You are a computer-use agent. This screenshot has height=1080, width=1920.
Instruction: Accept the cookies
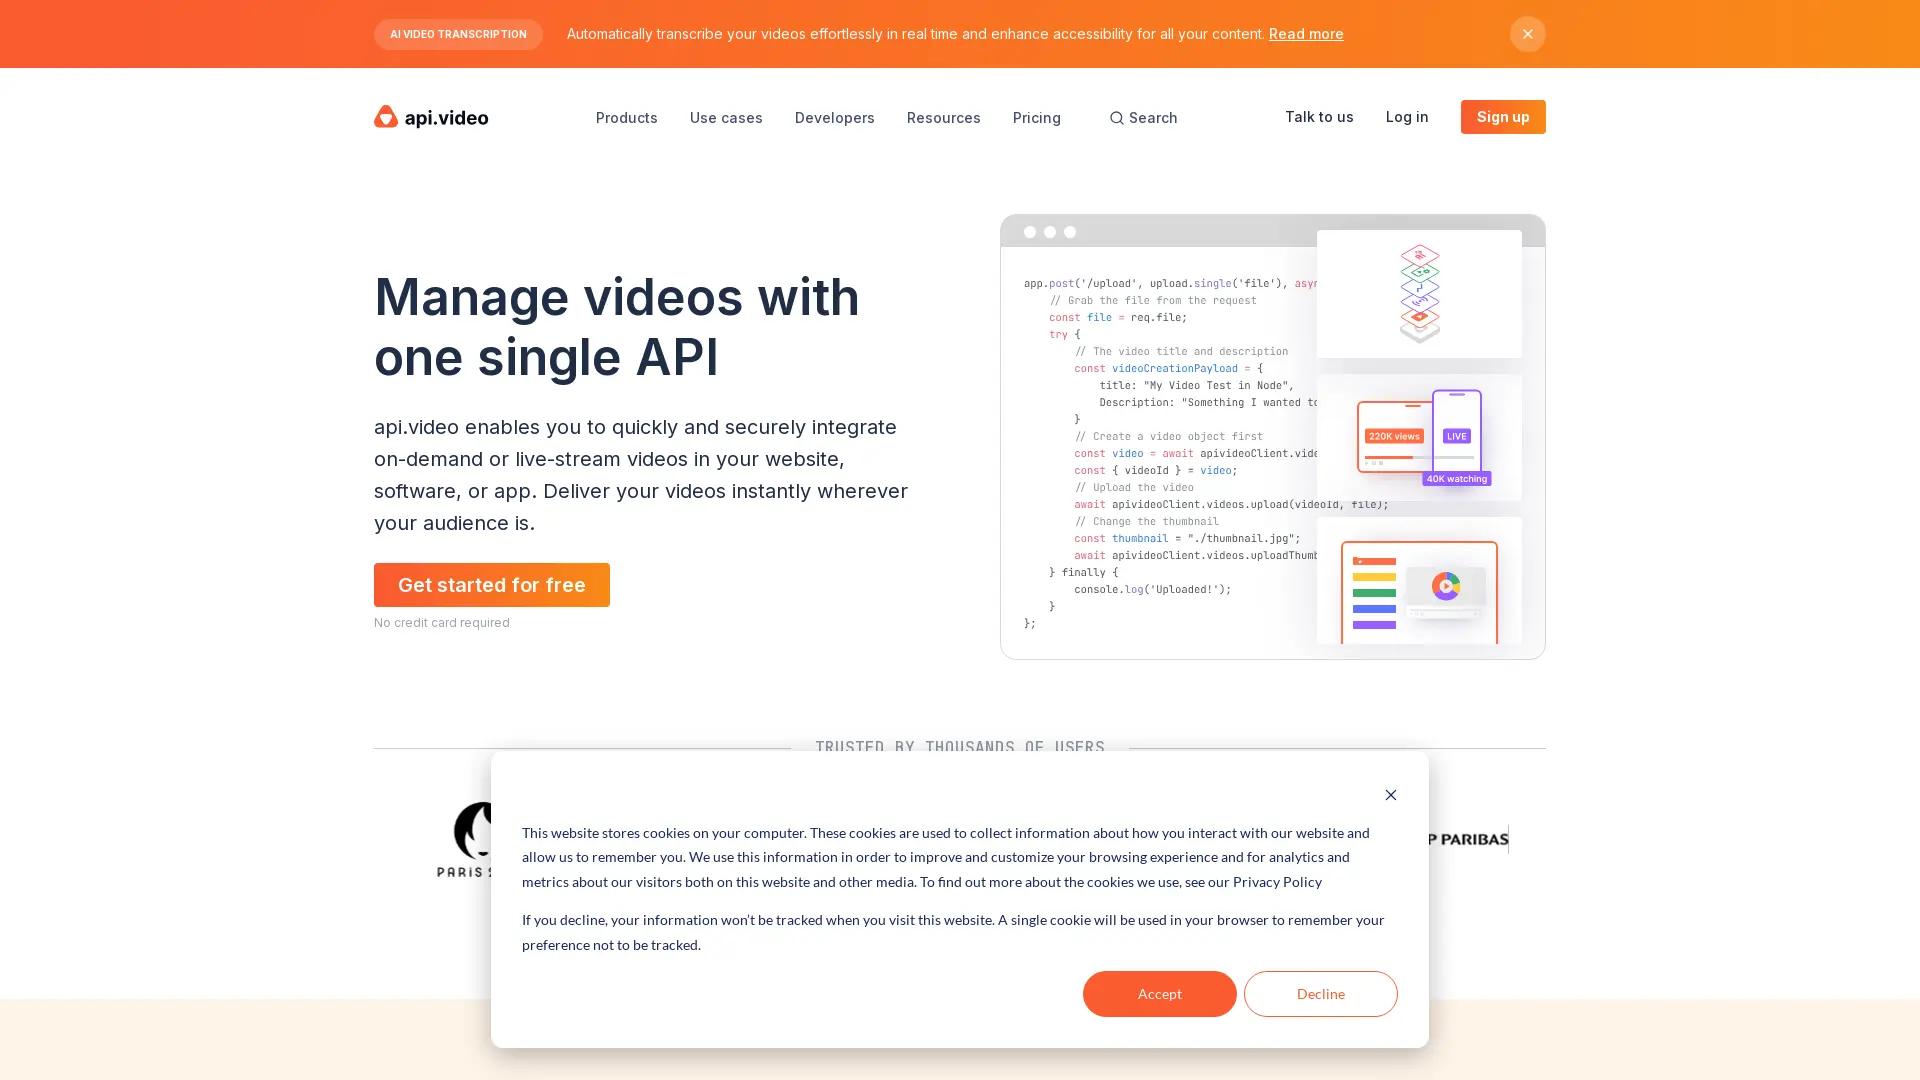point(1159,993)
